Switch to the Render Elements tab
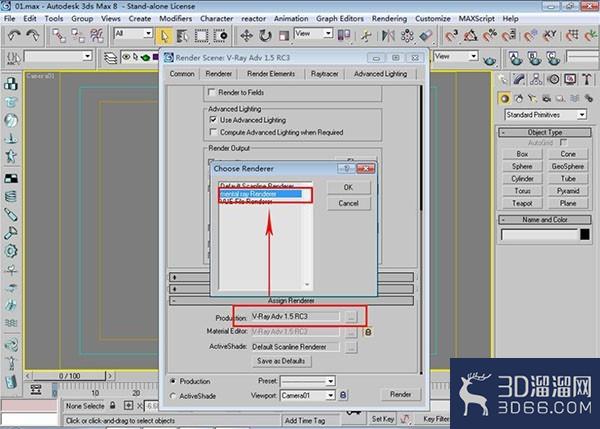 (x=271, y=73)
